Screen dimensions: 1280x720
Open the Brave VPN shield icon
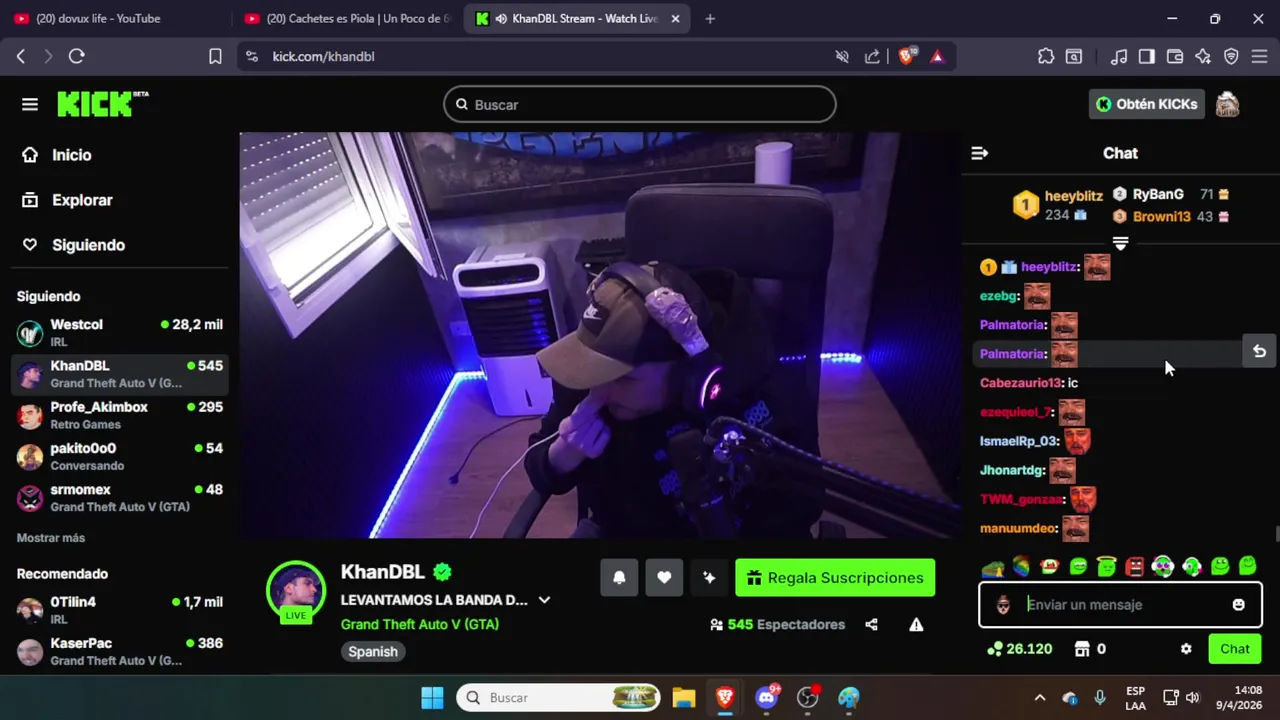pyautogui.click(x=1231, y=57)
